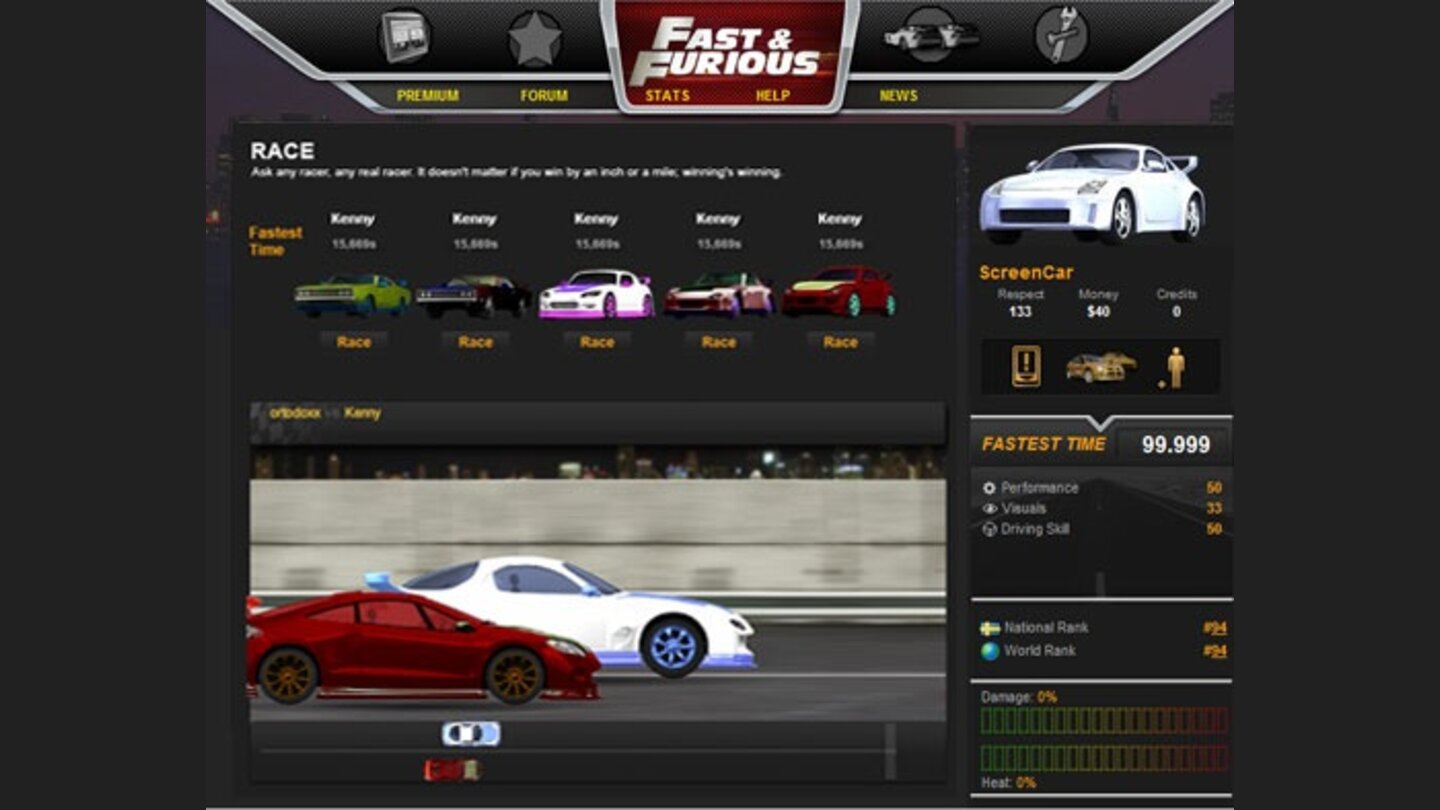Image resolution: width=1440 pixels, height=810 pixels.
Task: Click the Damage meter bar
Action: pyautogui.click(x=1103, y=720)
